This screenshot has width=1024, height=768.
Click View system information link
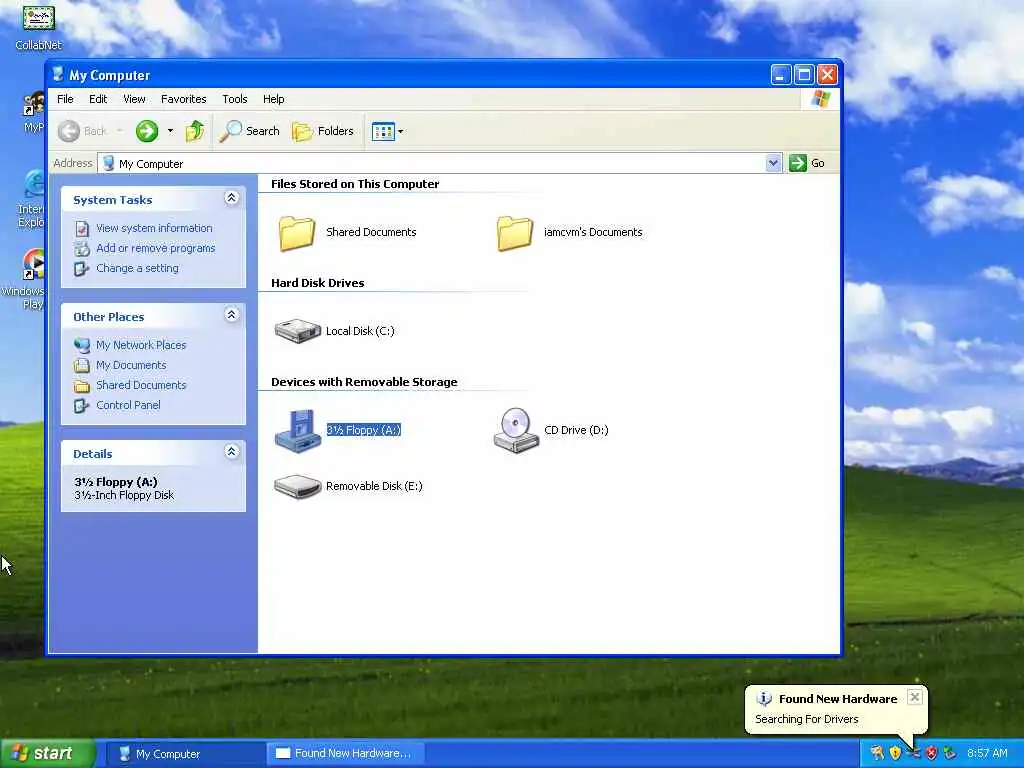154,228
